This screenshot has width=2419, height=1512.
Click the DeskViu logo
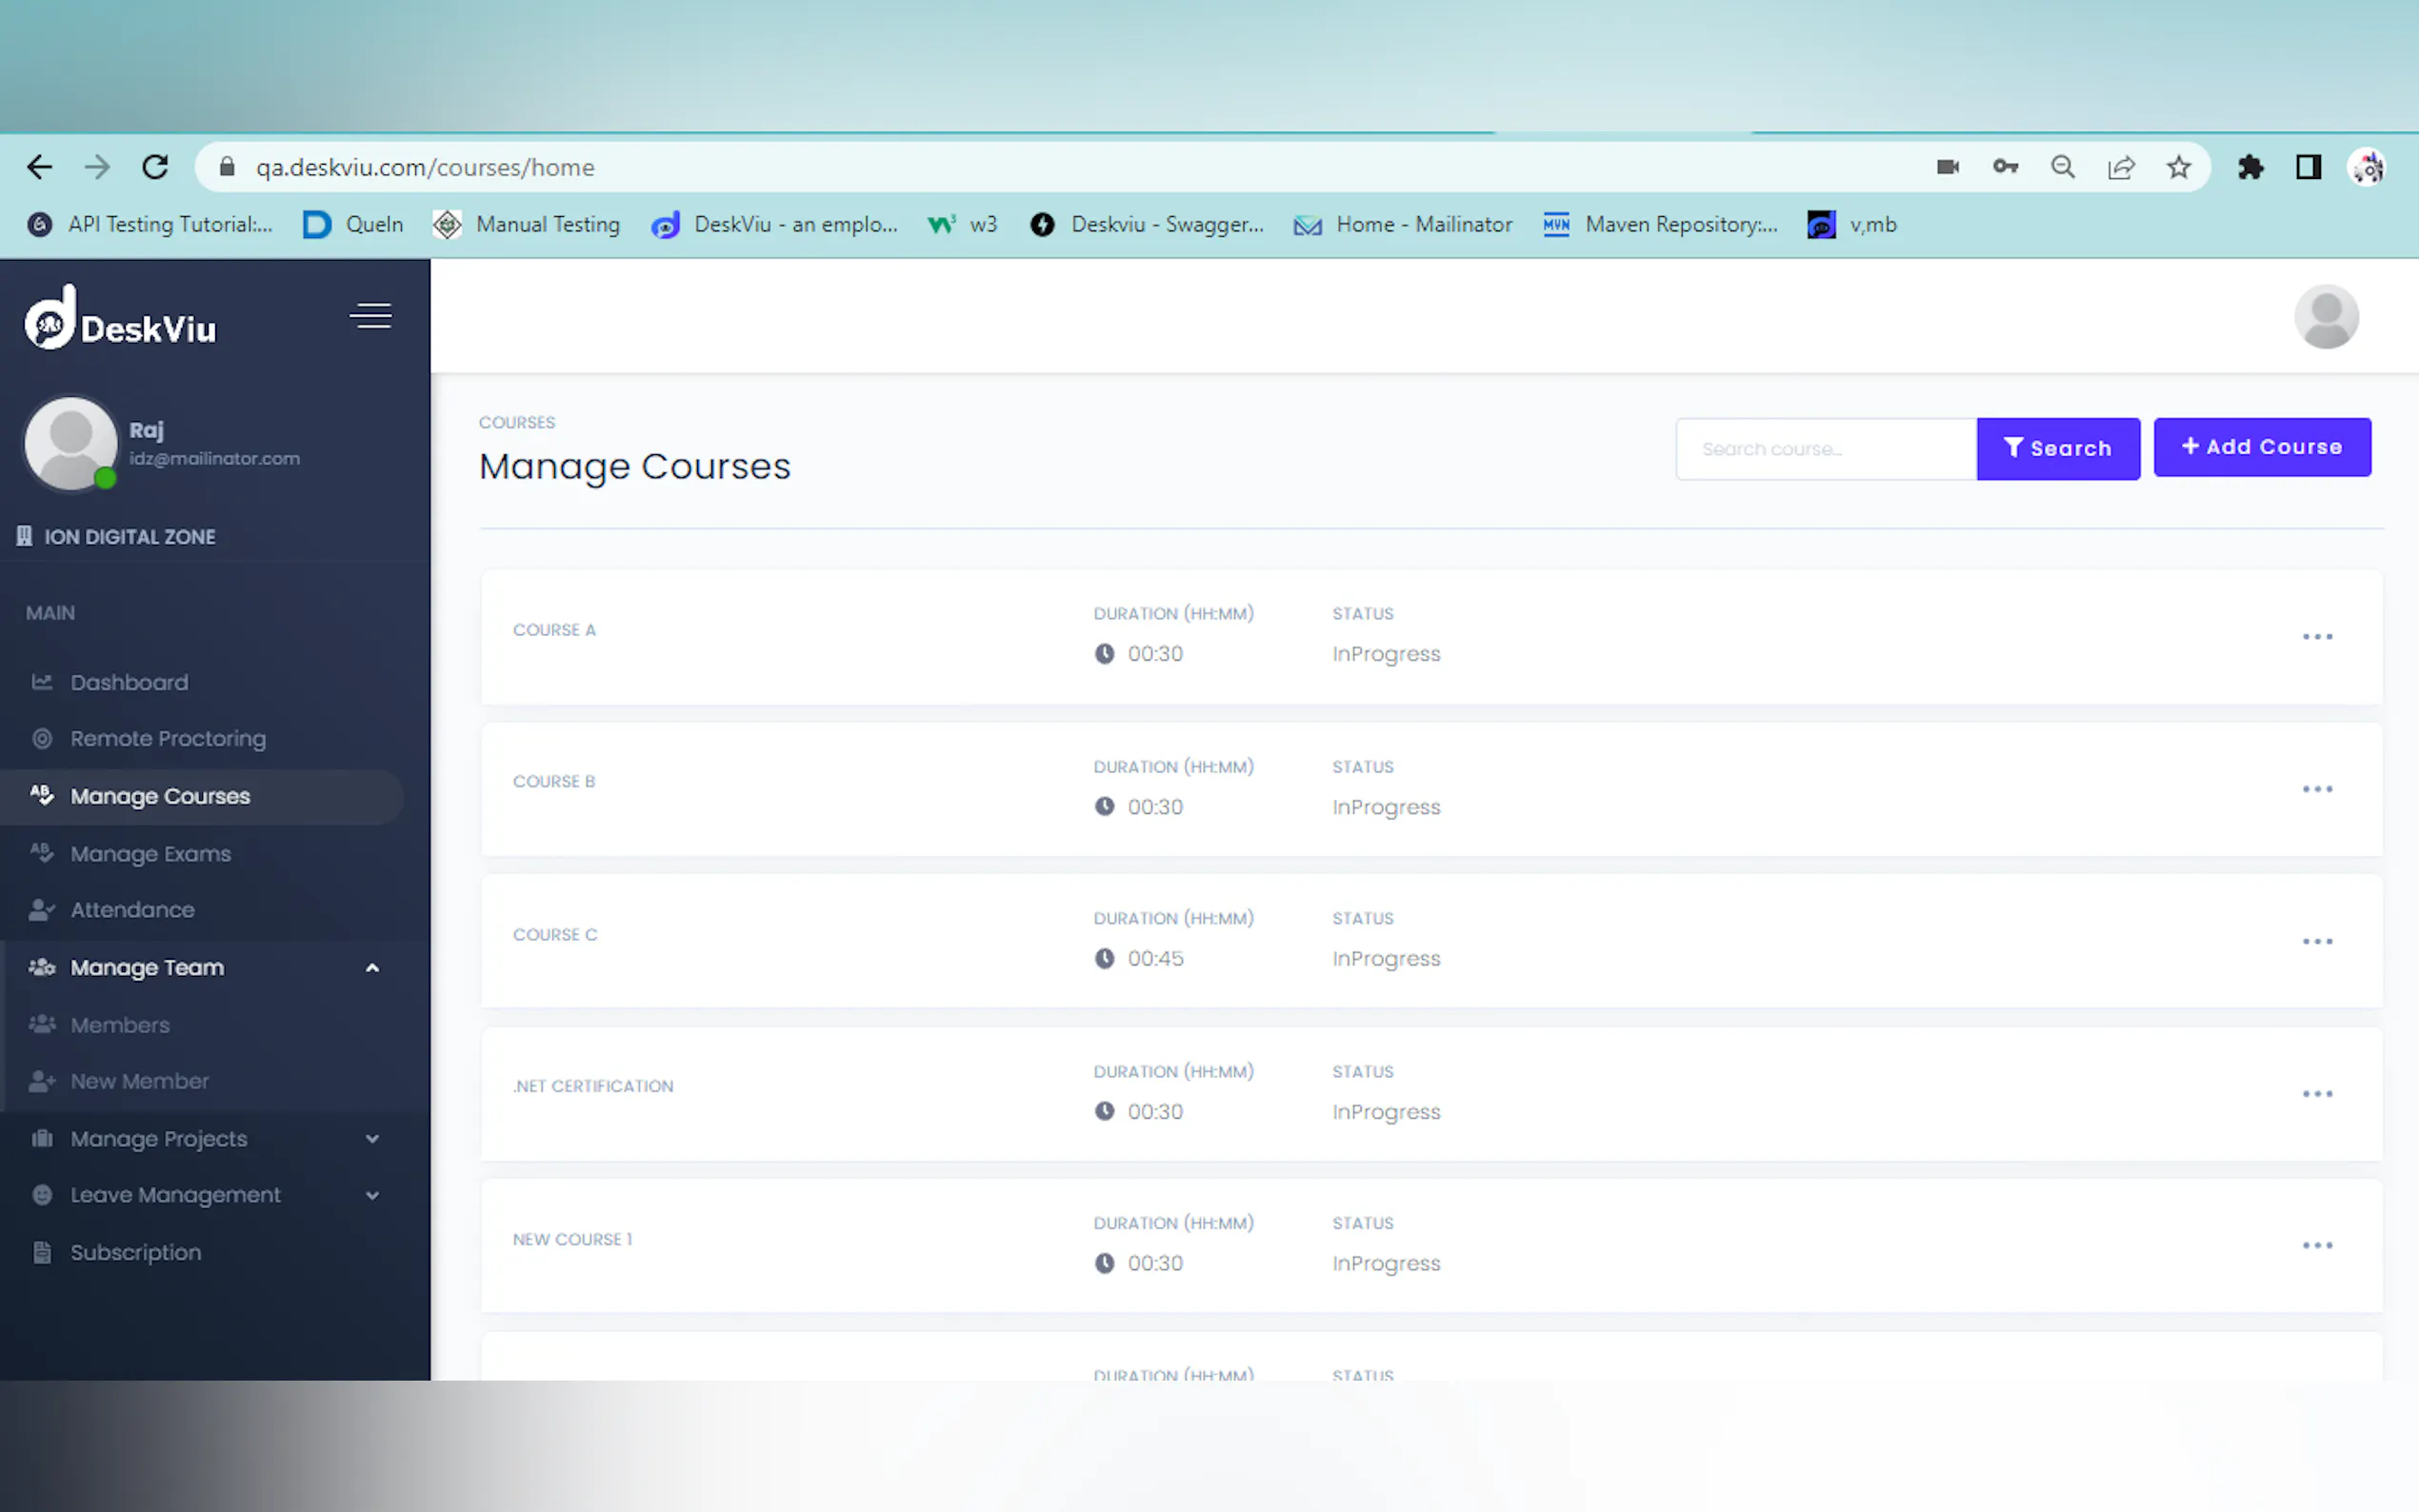[x=120, y=320]
